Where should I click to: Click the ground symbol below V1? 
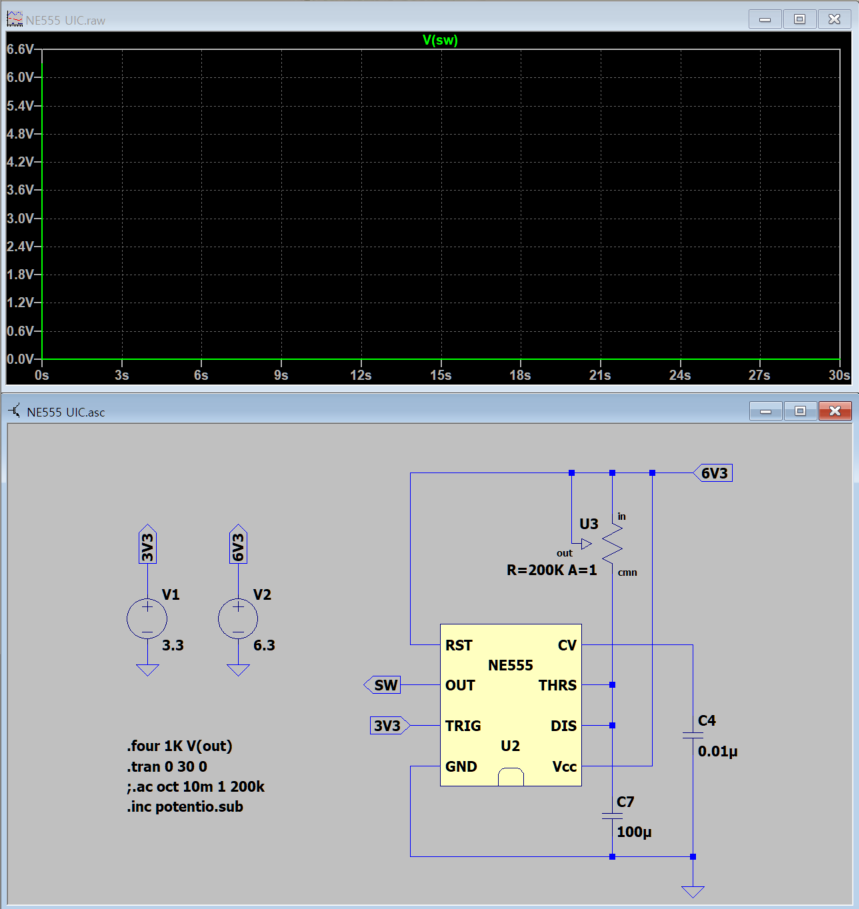pyautogui.click(x=147, y=670)
